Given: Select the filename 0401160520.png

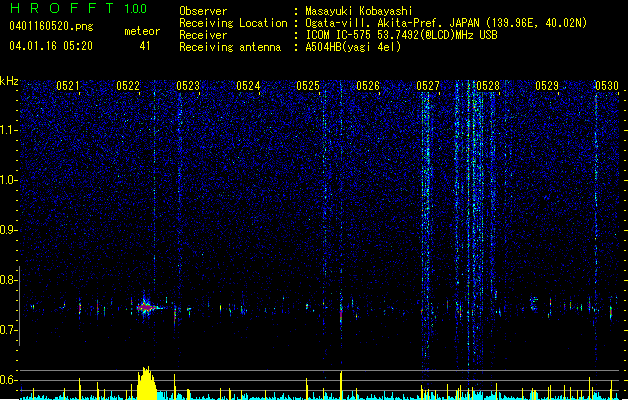Looking at the screenshot, I should coord(51,27).
